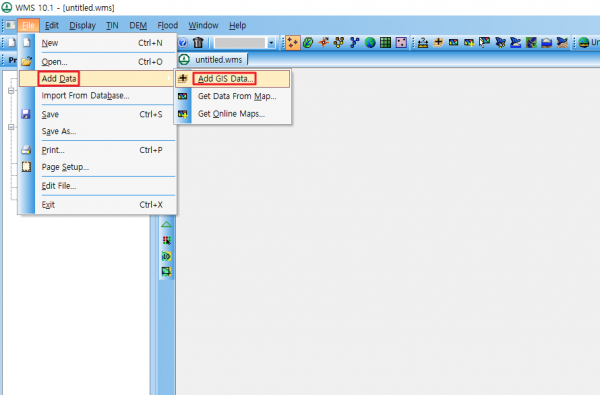Open the toolbar combo box dropdown arrow

pos(271,43)
